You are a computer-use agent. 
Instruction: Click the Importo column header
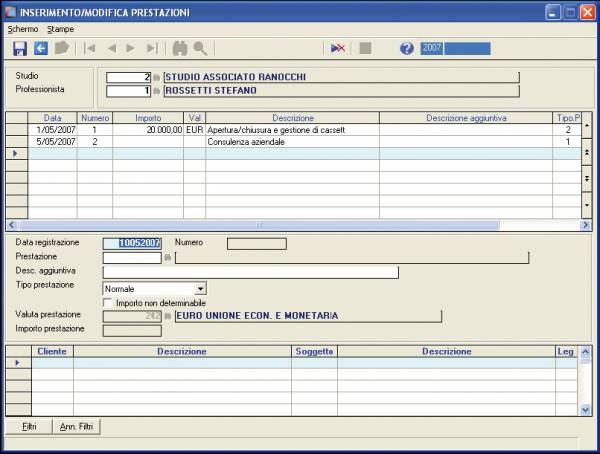[148, 118]
